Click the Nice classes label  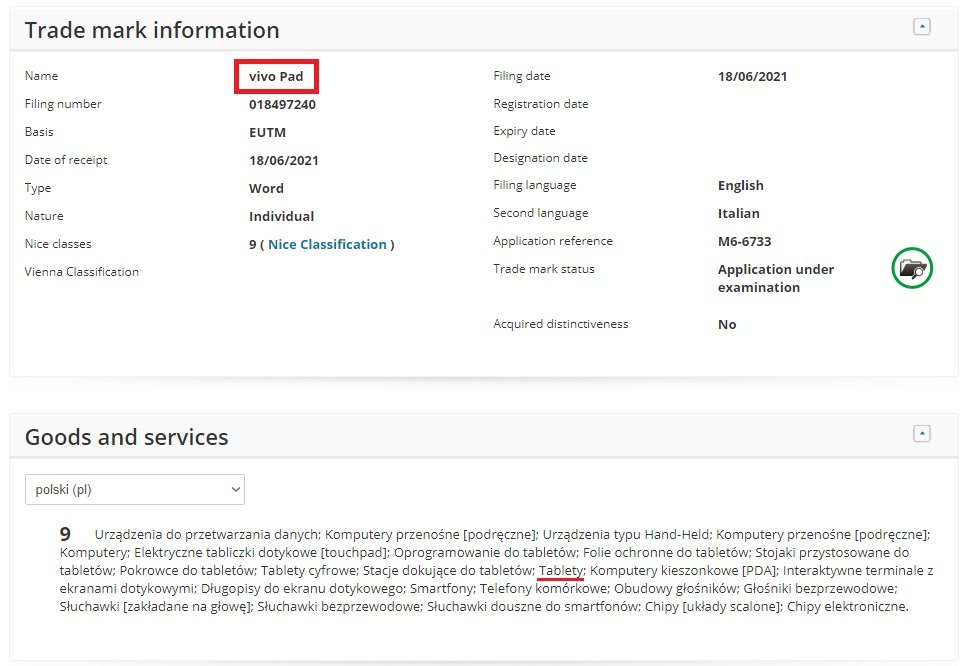pyautogui.click(x=58, y=244)
